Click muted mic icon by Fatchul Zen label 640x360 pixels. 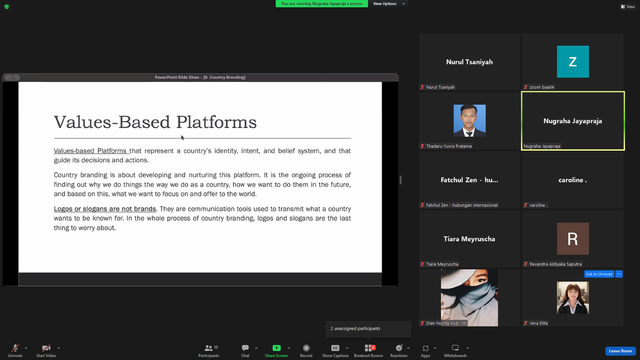(x=423, y=205)
